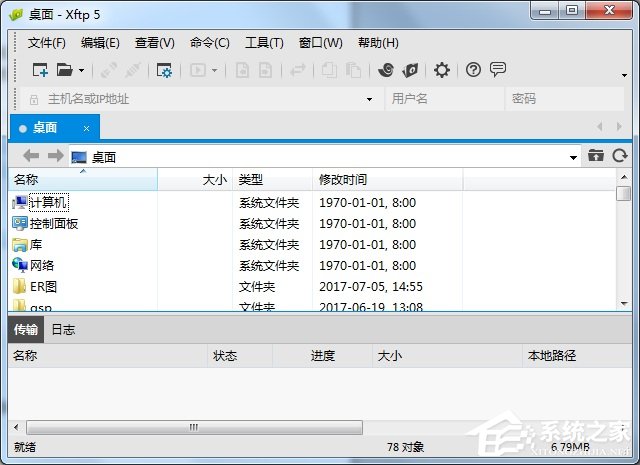This screenshot has height=465, width=640.
Task: Open the 工具(T) menu
Action: (264, 42)
